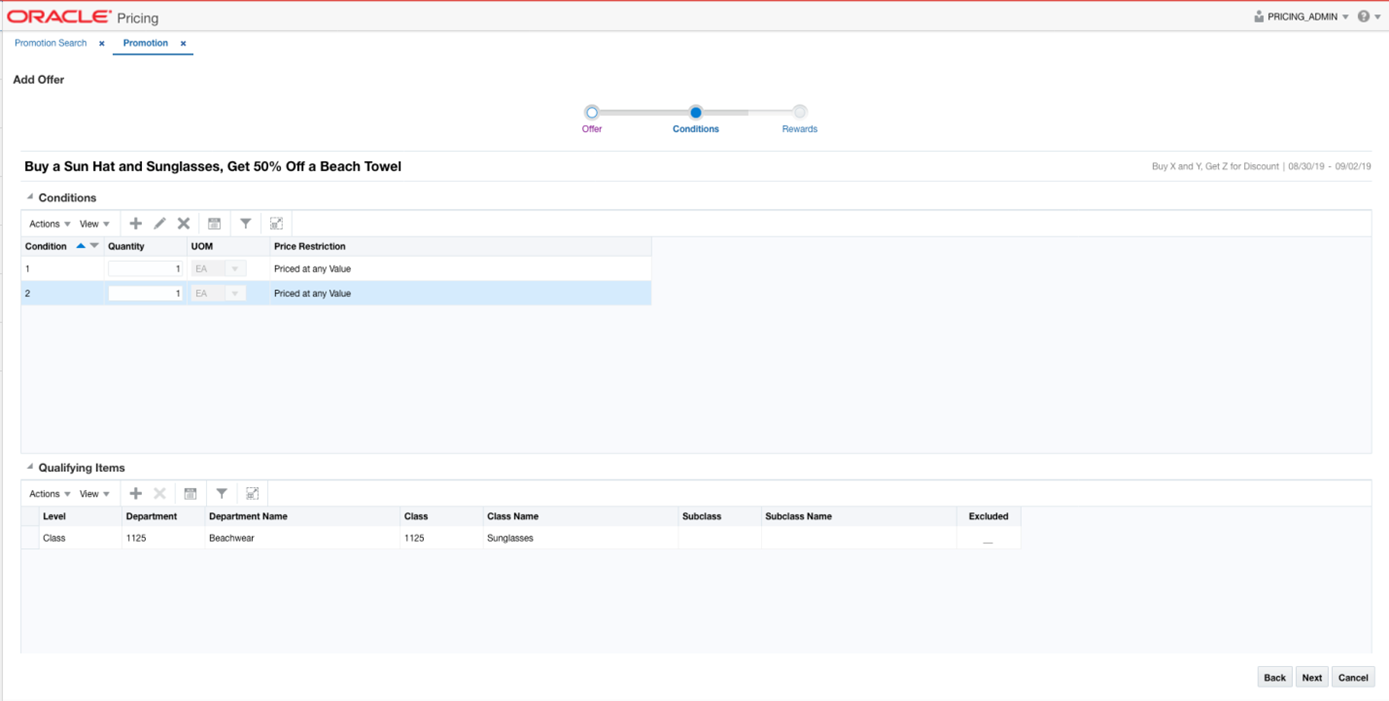Detach the Conditions table
Screen dimensions: 1389x701
pos(276,224)
